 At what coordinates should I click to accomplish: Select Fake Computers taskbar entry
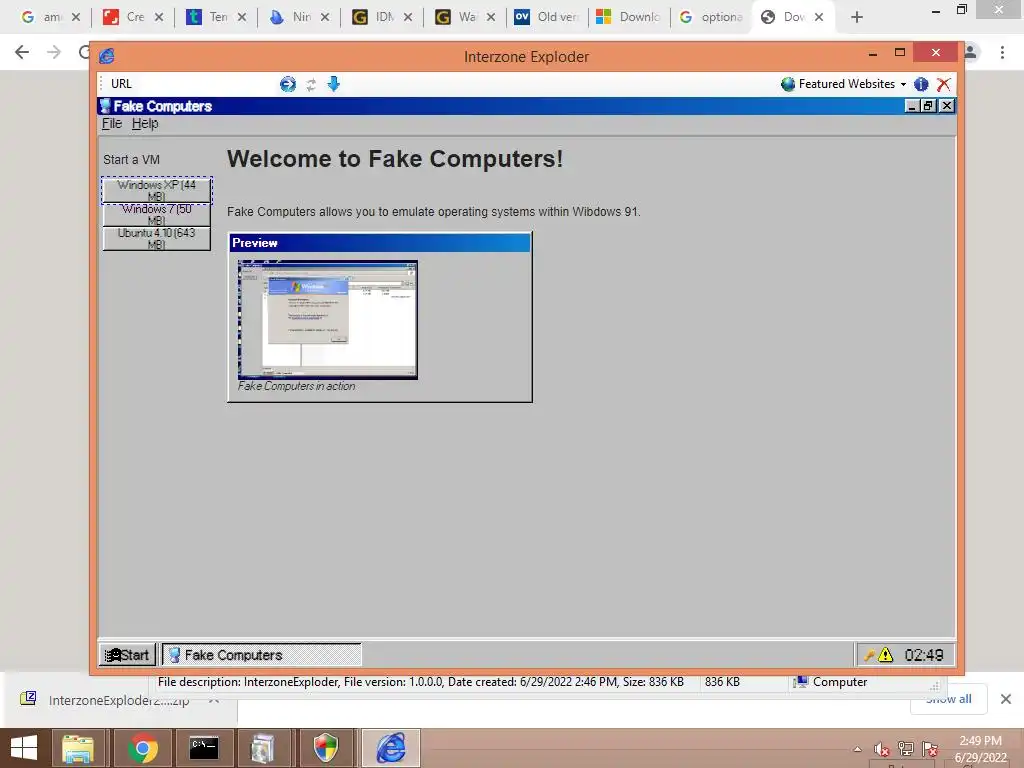(x=261, y=654)
